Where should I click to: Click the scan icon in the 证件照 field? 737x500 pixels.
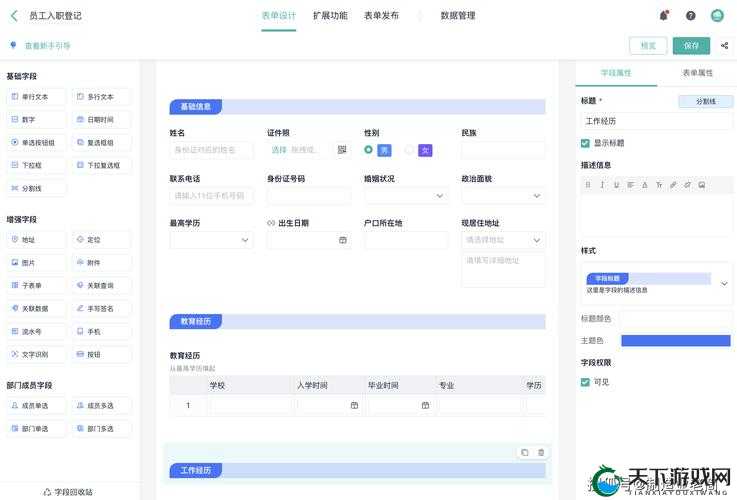[342, 149]
